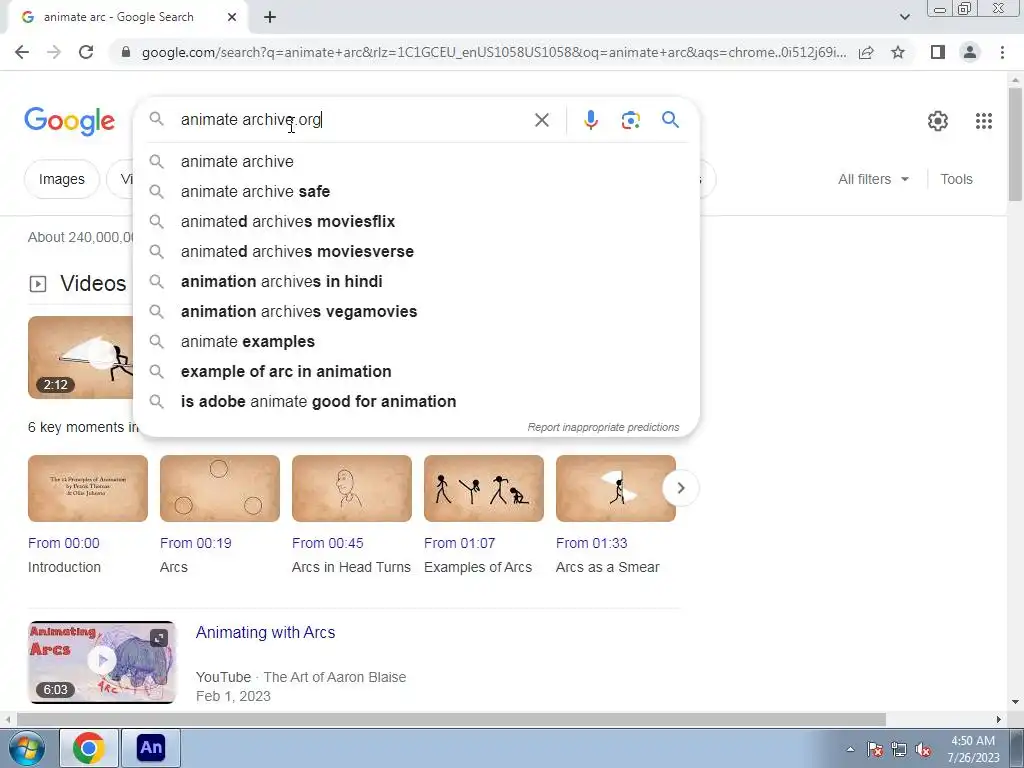This screenshot has width=1024, height=768.
Task: Select 'animation archives in hindi' suggestion
Action: click(416, 281)
